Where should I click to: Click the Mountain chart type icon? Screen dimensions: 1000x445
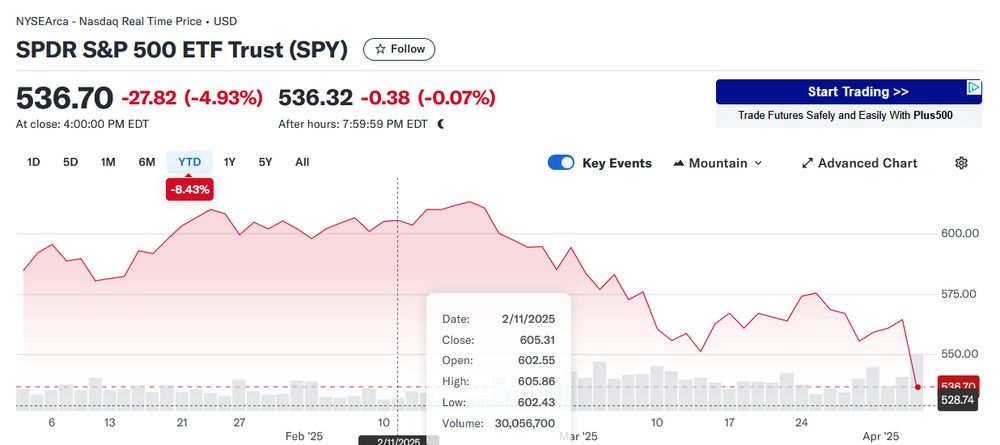(679, 163)
